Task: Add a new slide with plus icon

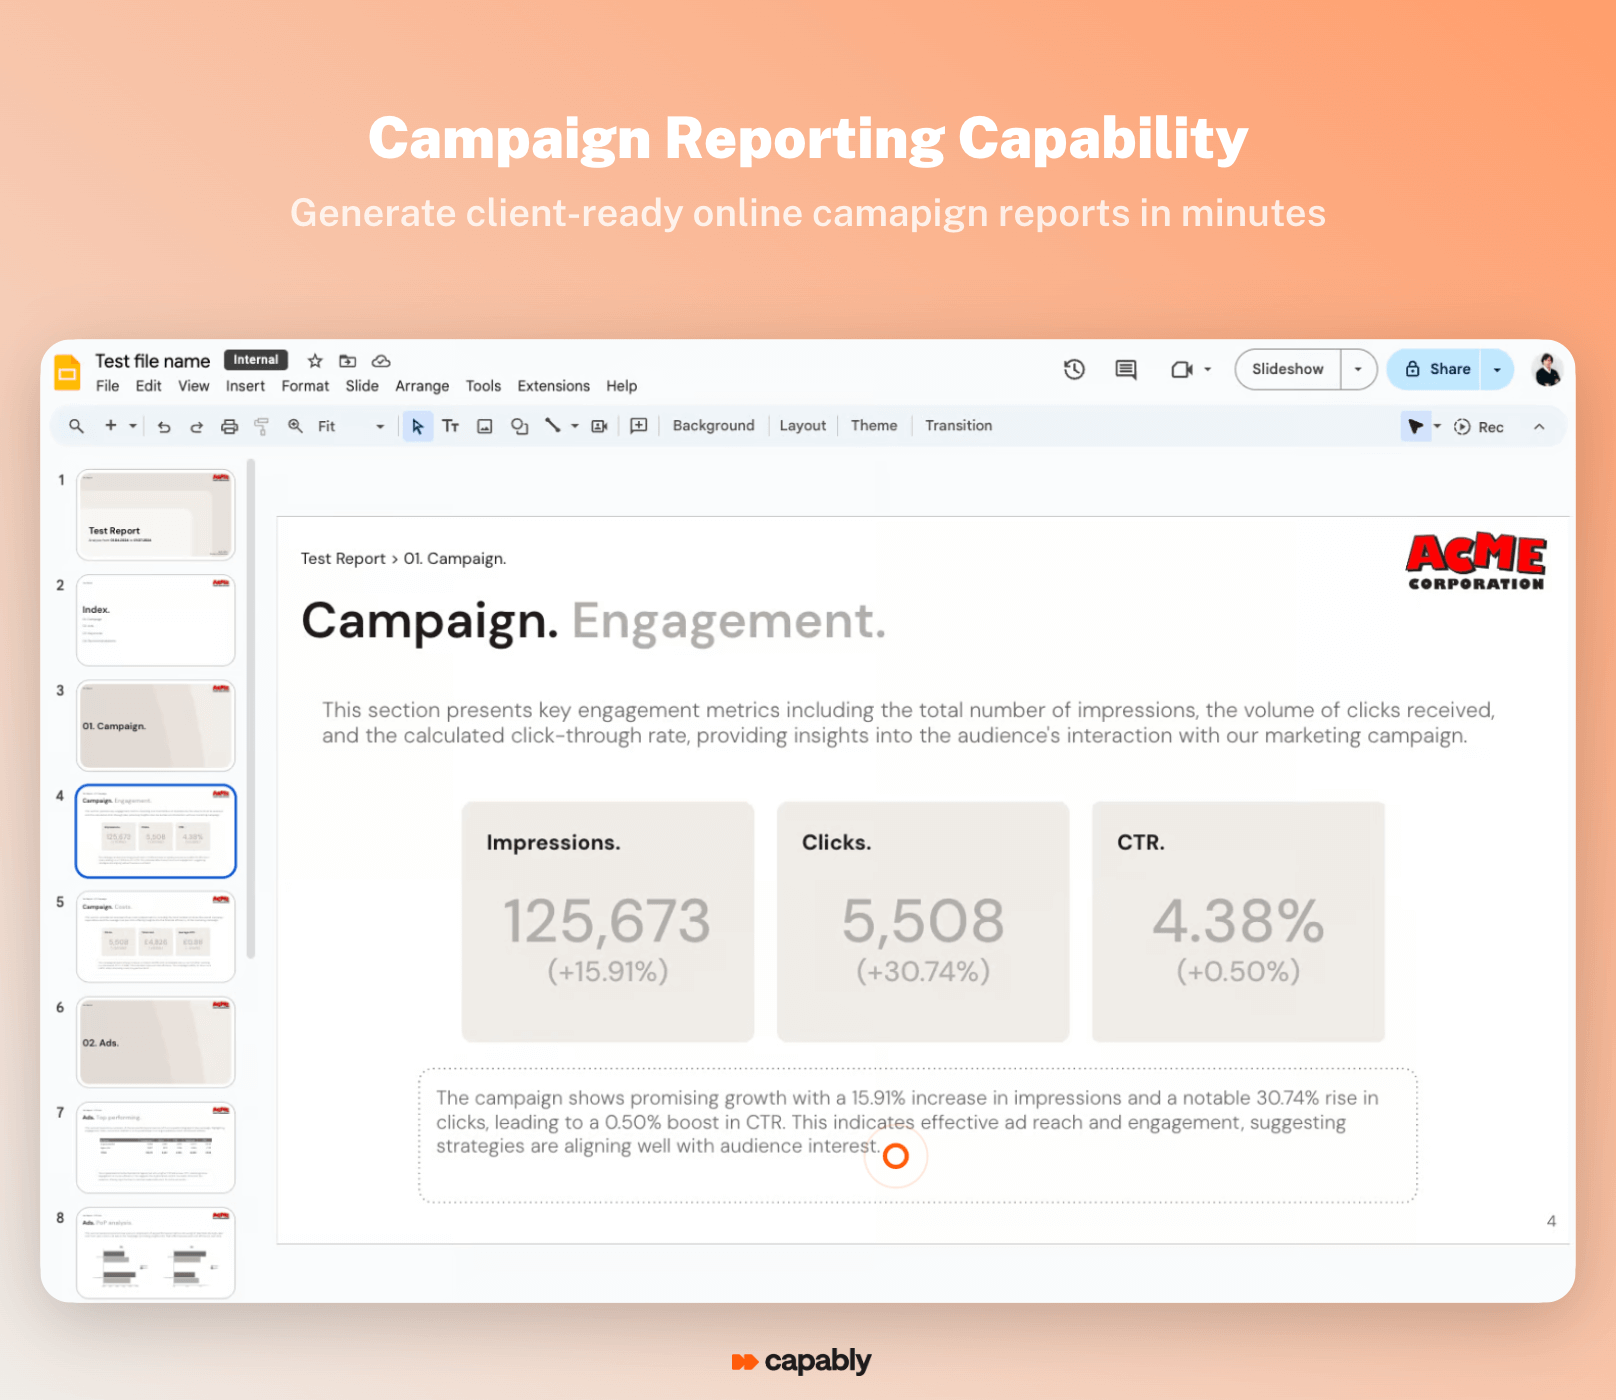Action: (x=111, y=426)
